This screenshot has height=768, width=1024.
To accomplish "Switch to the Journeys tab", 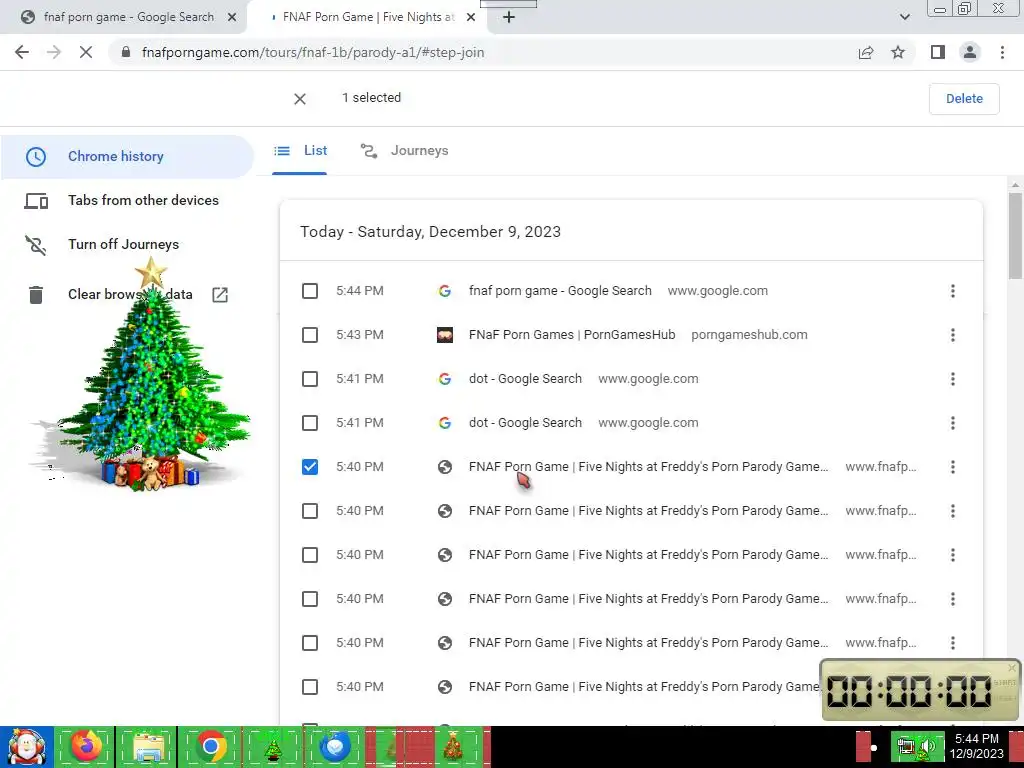I will [x=405, y=151].
